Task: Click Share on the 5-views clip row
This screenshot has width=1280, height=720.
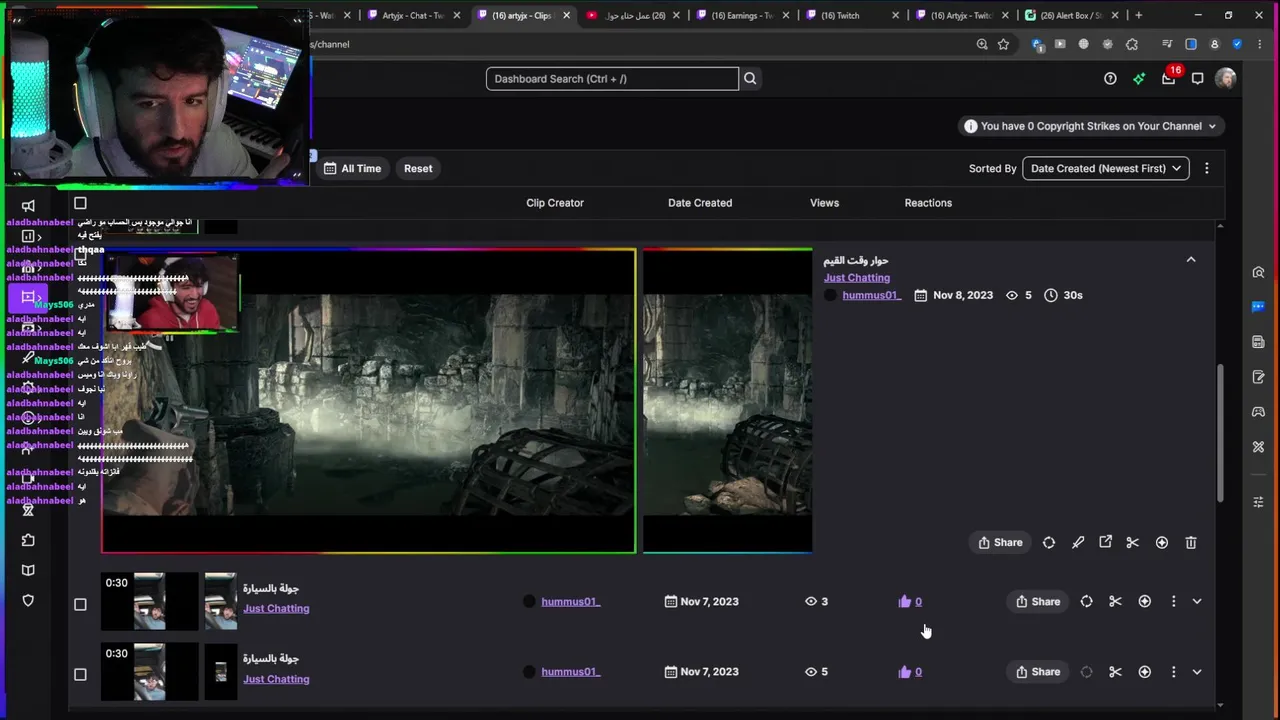Action: coord(1037,672)
